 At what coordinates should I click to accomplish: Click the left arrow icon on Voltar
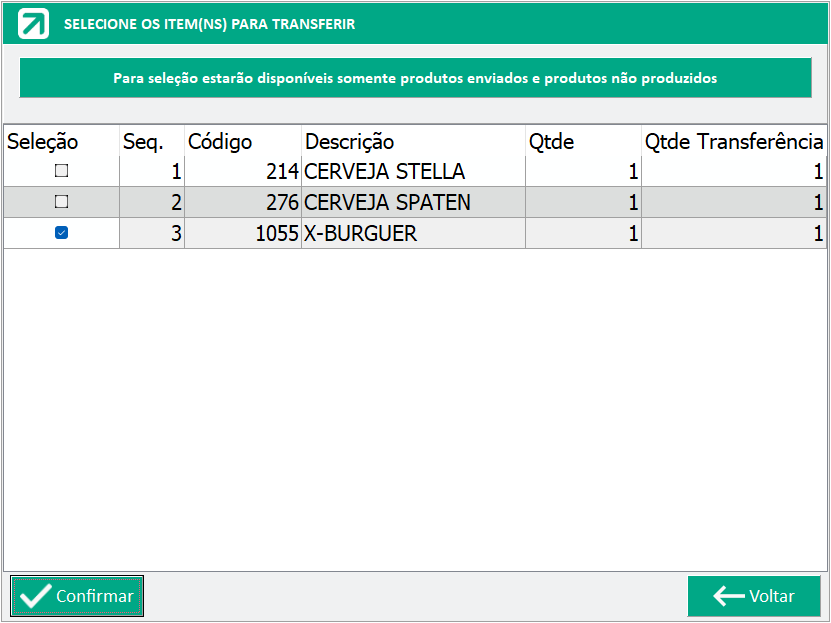(729, 596)
